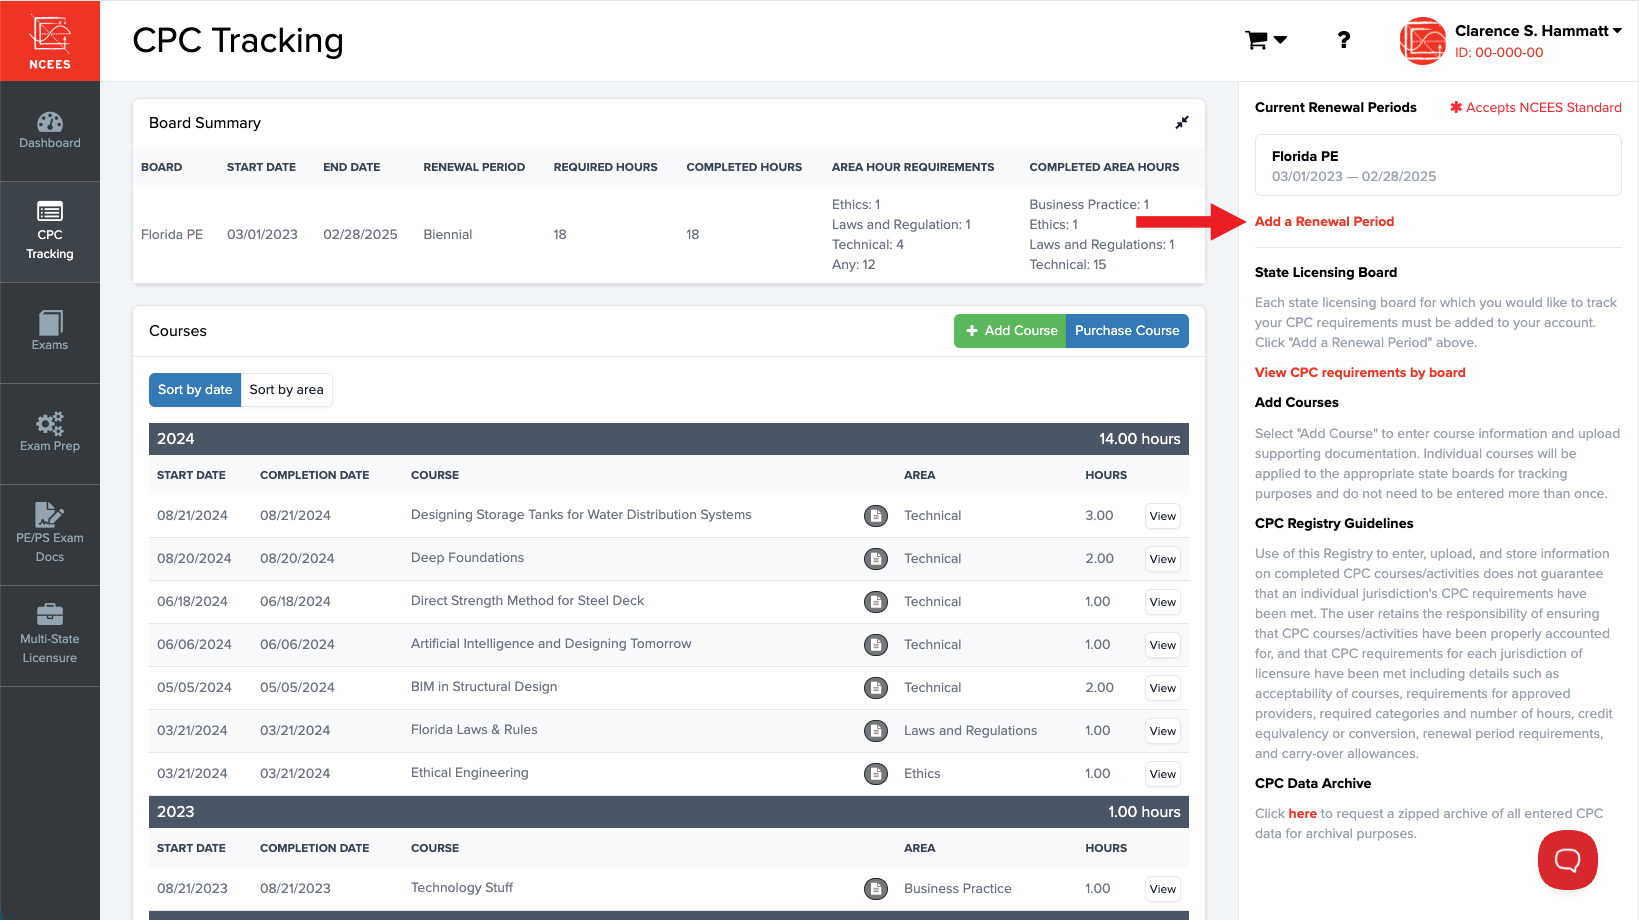1639x920 pixels.
Task: Click the Florida PE board summary row
Action: click(669, 235)
